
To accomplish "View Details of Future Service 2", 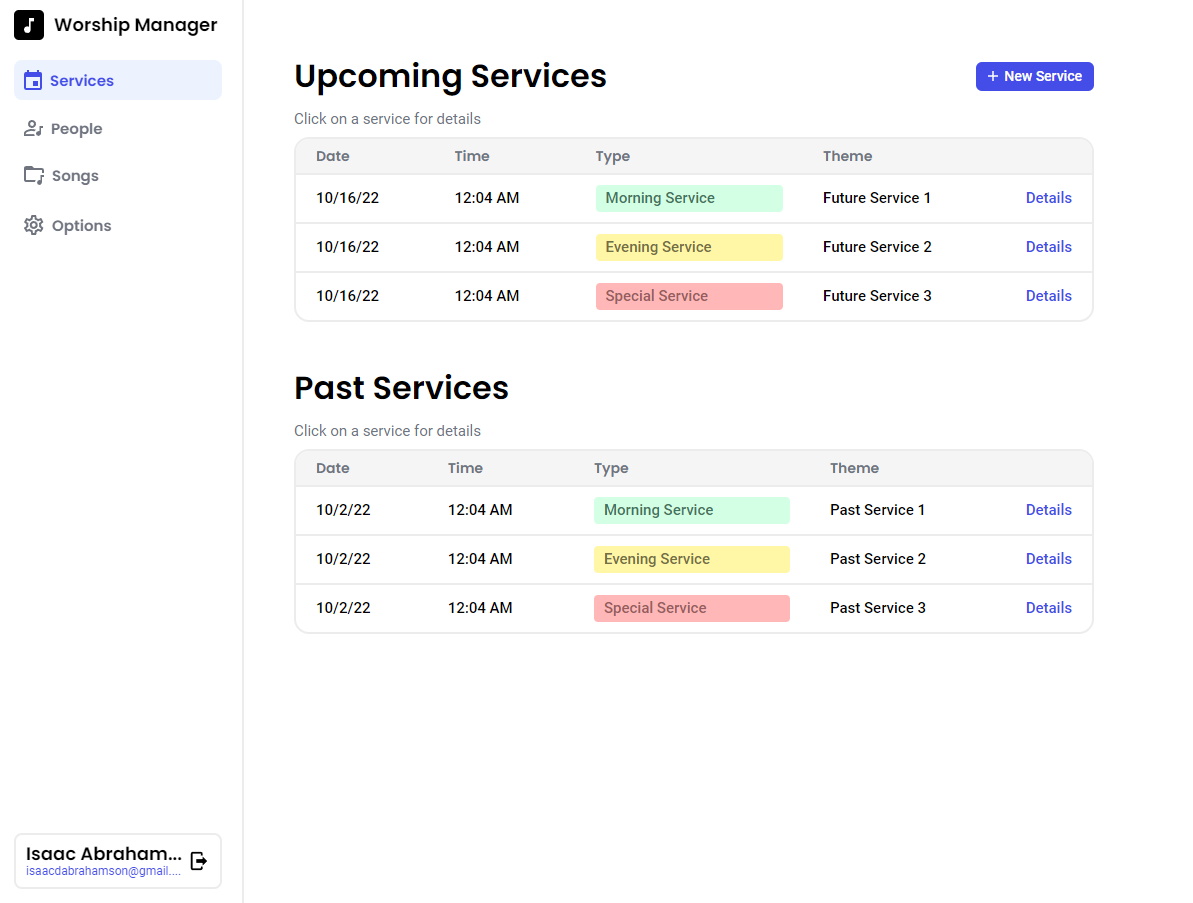I will 1048,247.
